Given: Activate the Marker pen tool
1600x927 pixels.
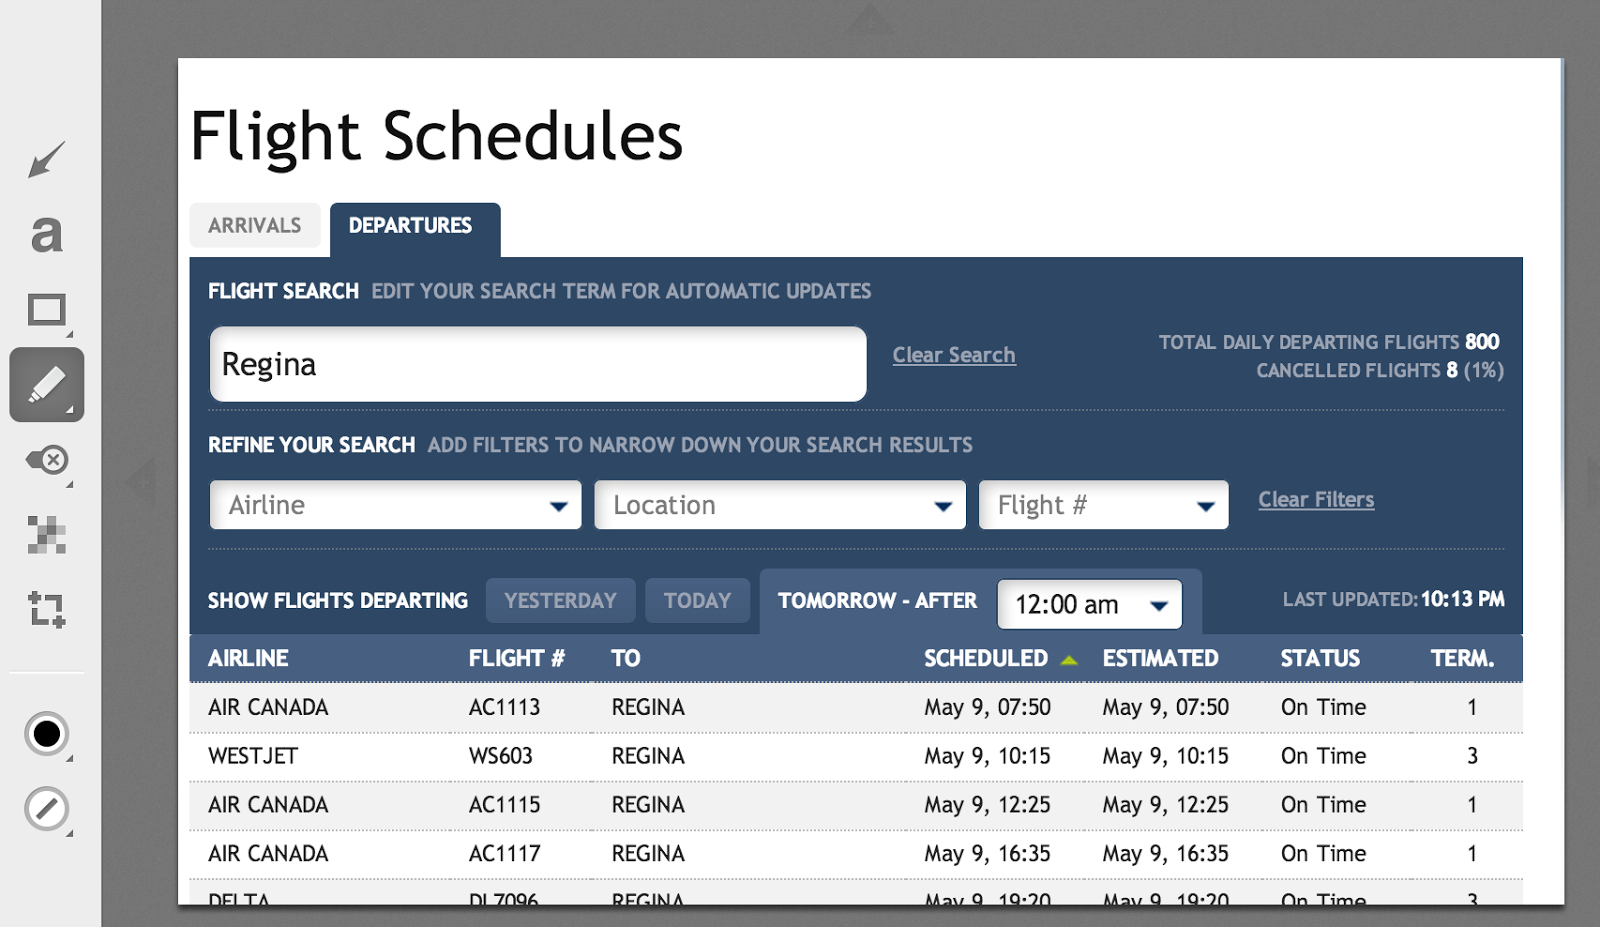Looking at the screenshot, I should (46, 385).
